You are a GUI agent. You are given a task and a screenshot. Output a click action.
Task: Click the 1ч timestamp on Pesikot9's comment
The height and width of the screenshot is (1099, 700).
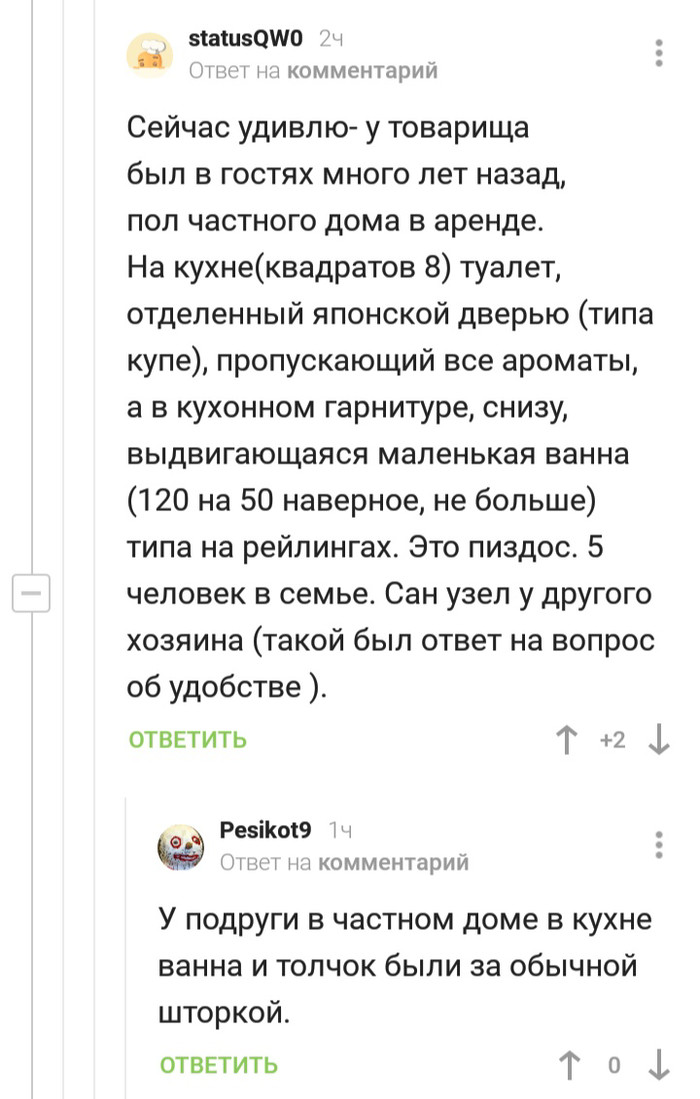tap(340, 831)
